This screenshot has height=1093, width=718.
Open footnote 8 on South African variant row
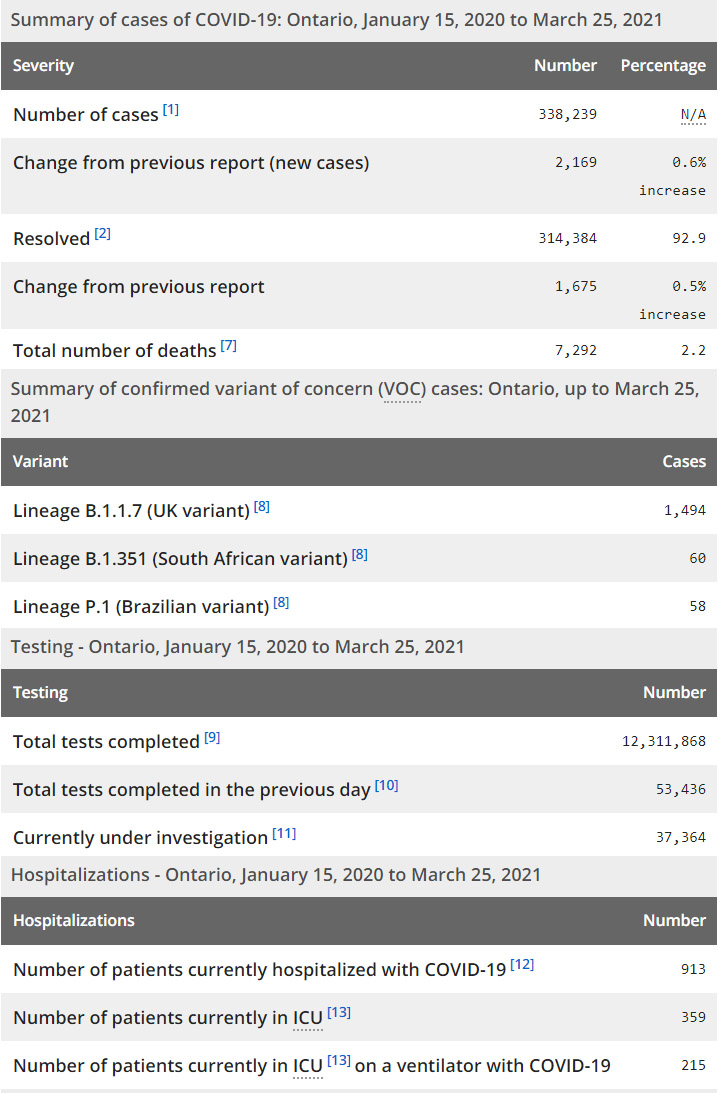(360, 554)
